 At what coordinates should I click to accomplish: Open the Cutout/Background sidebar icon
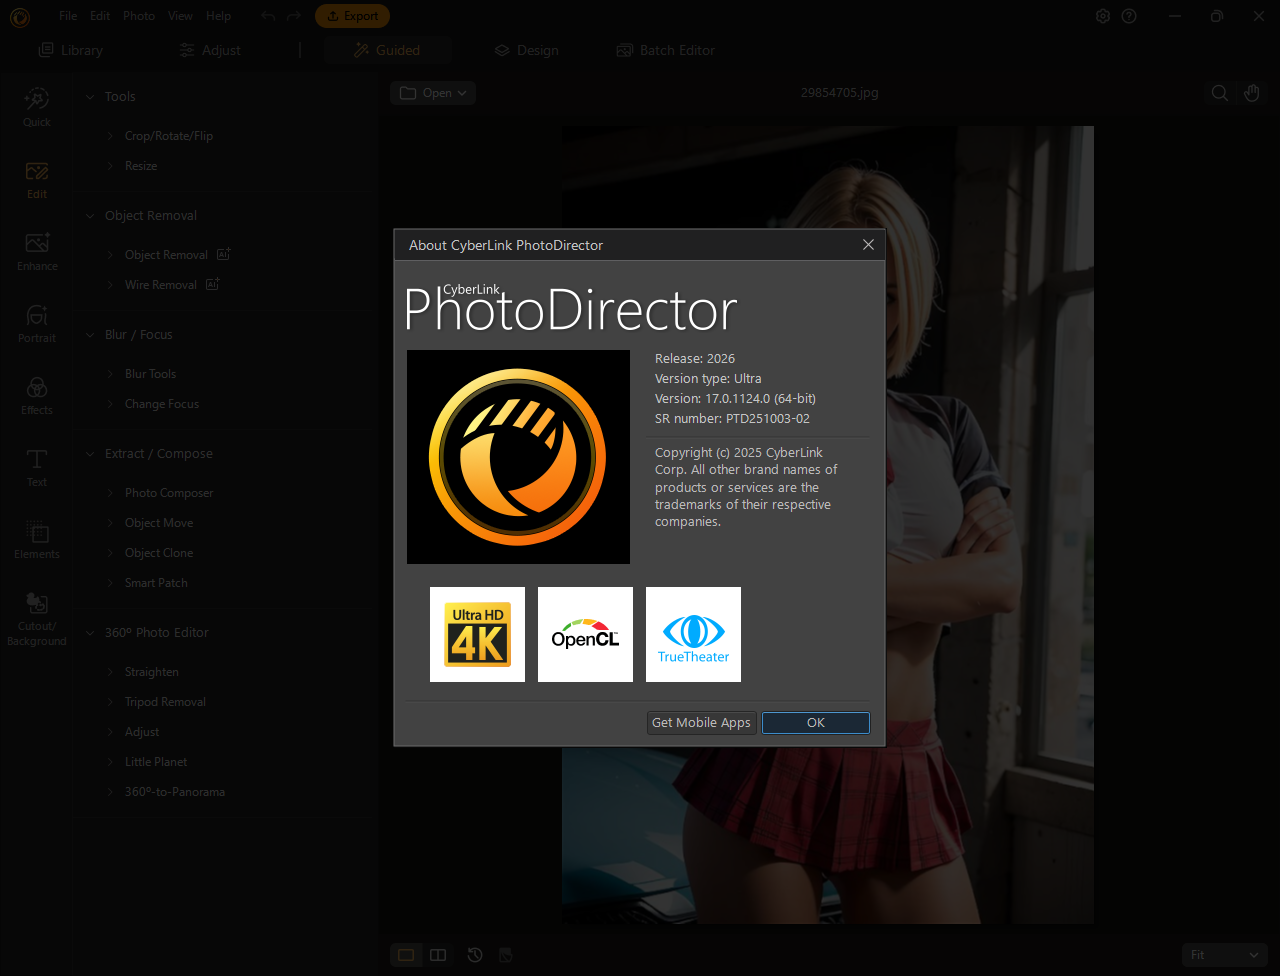(x=37, y=619)
